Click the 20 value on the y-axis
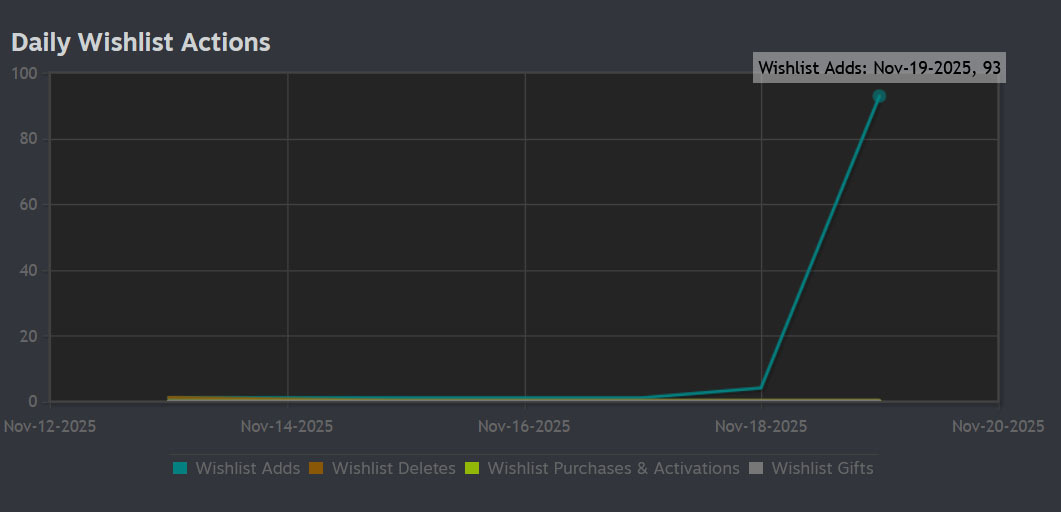 click(x=28, y=336)
